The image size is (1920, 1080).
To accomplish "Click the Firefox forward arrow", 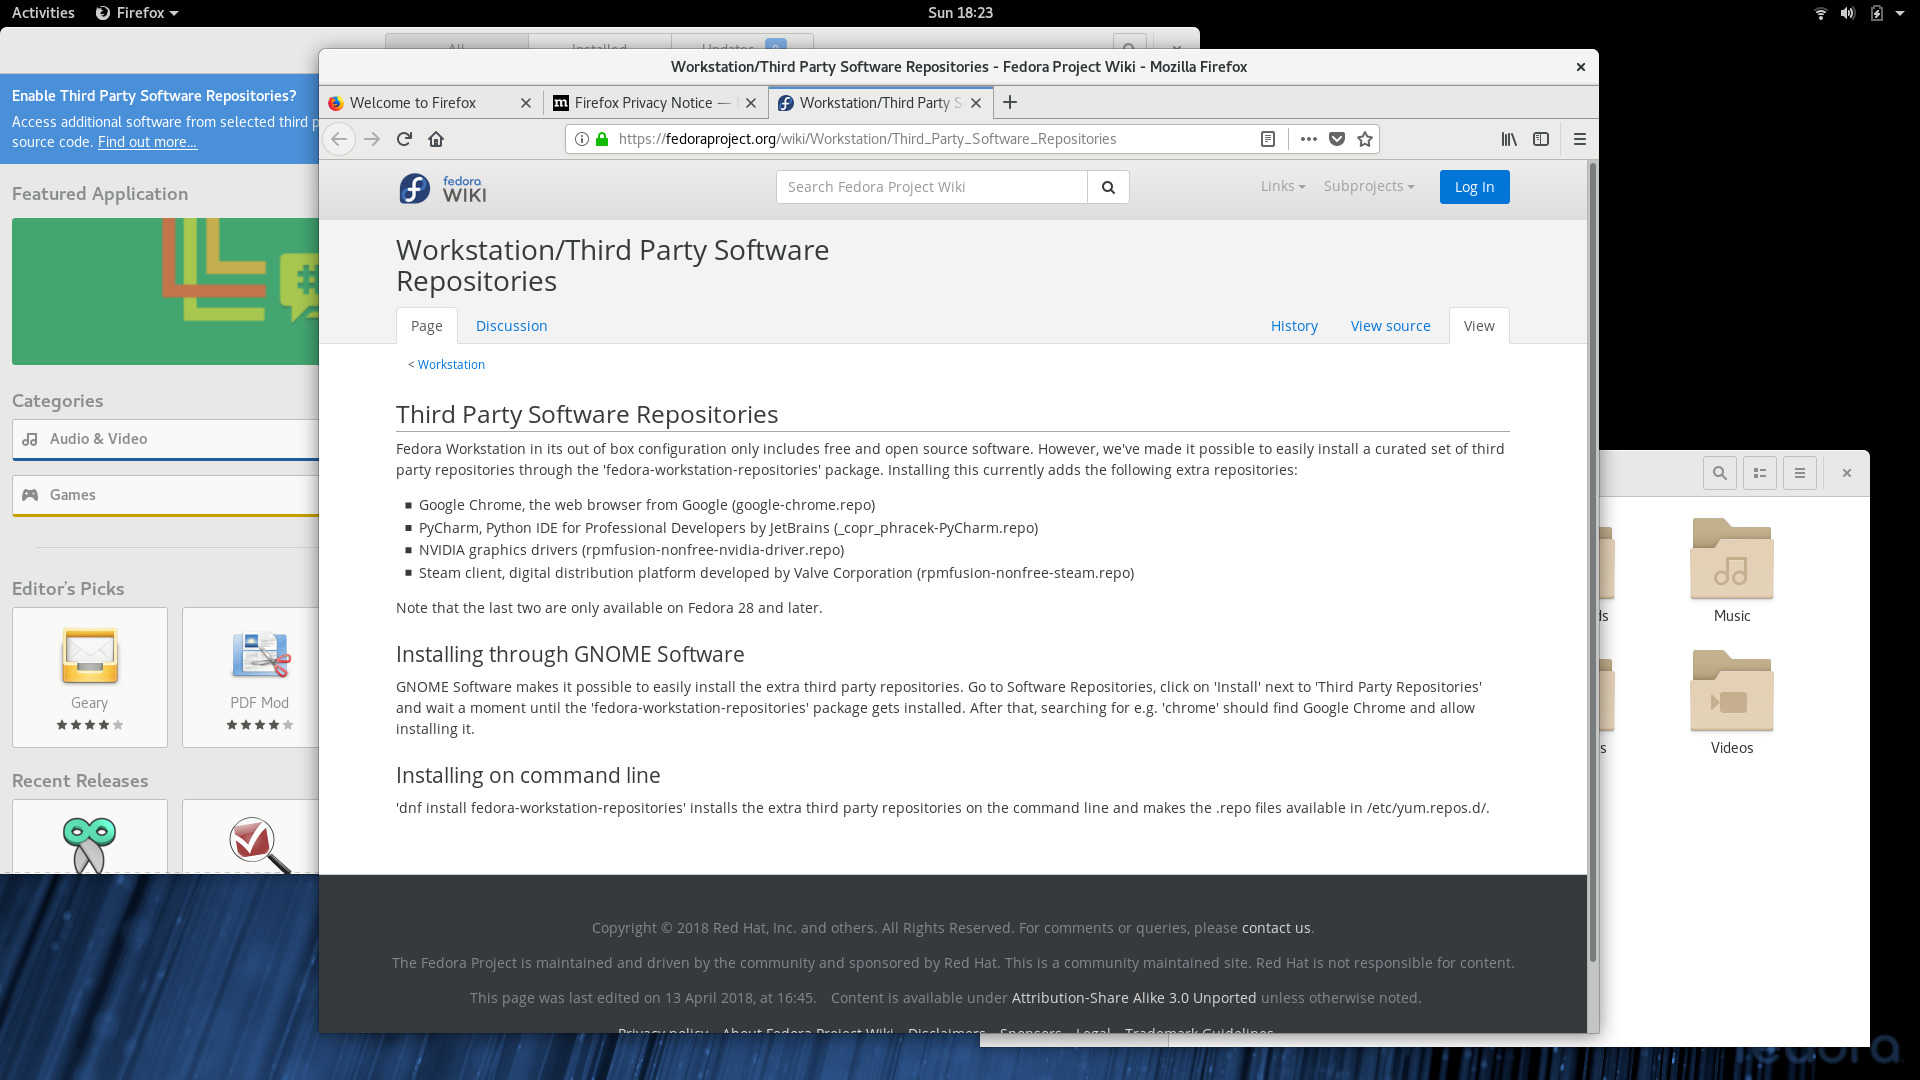I will (372, 139).
